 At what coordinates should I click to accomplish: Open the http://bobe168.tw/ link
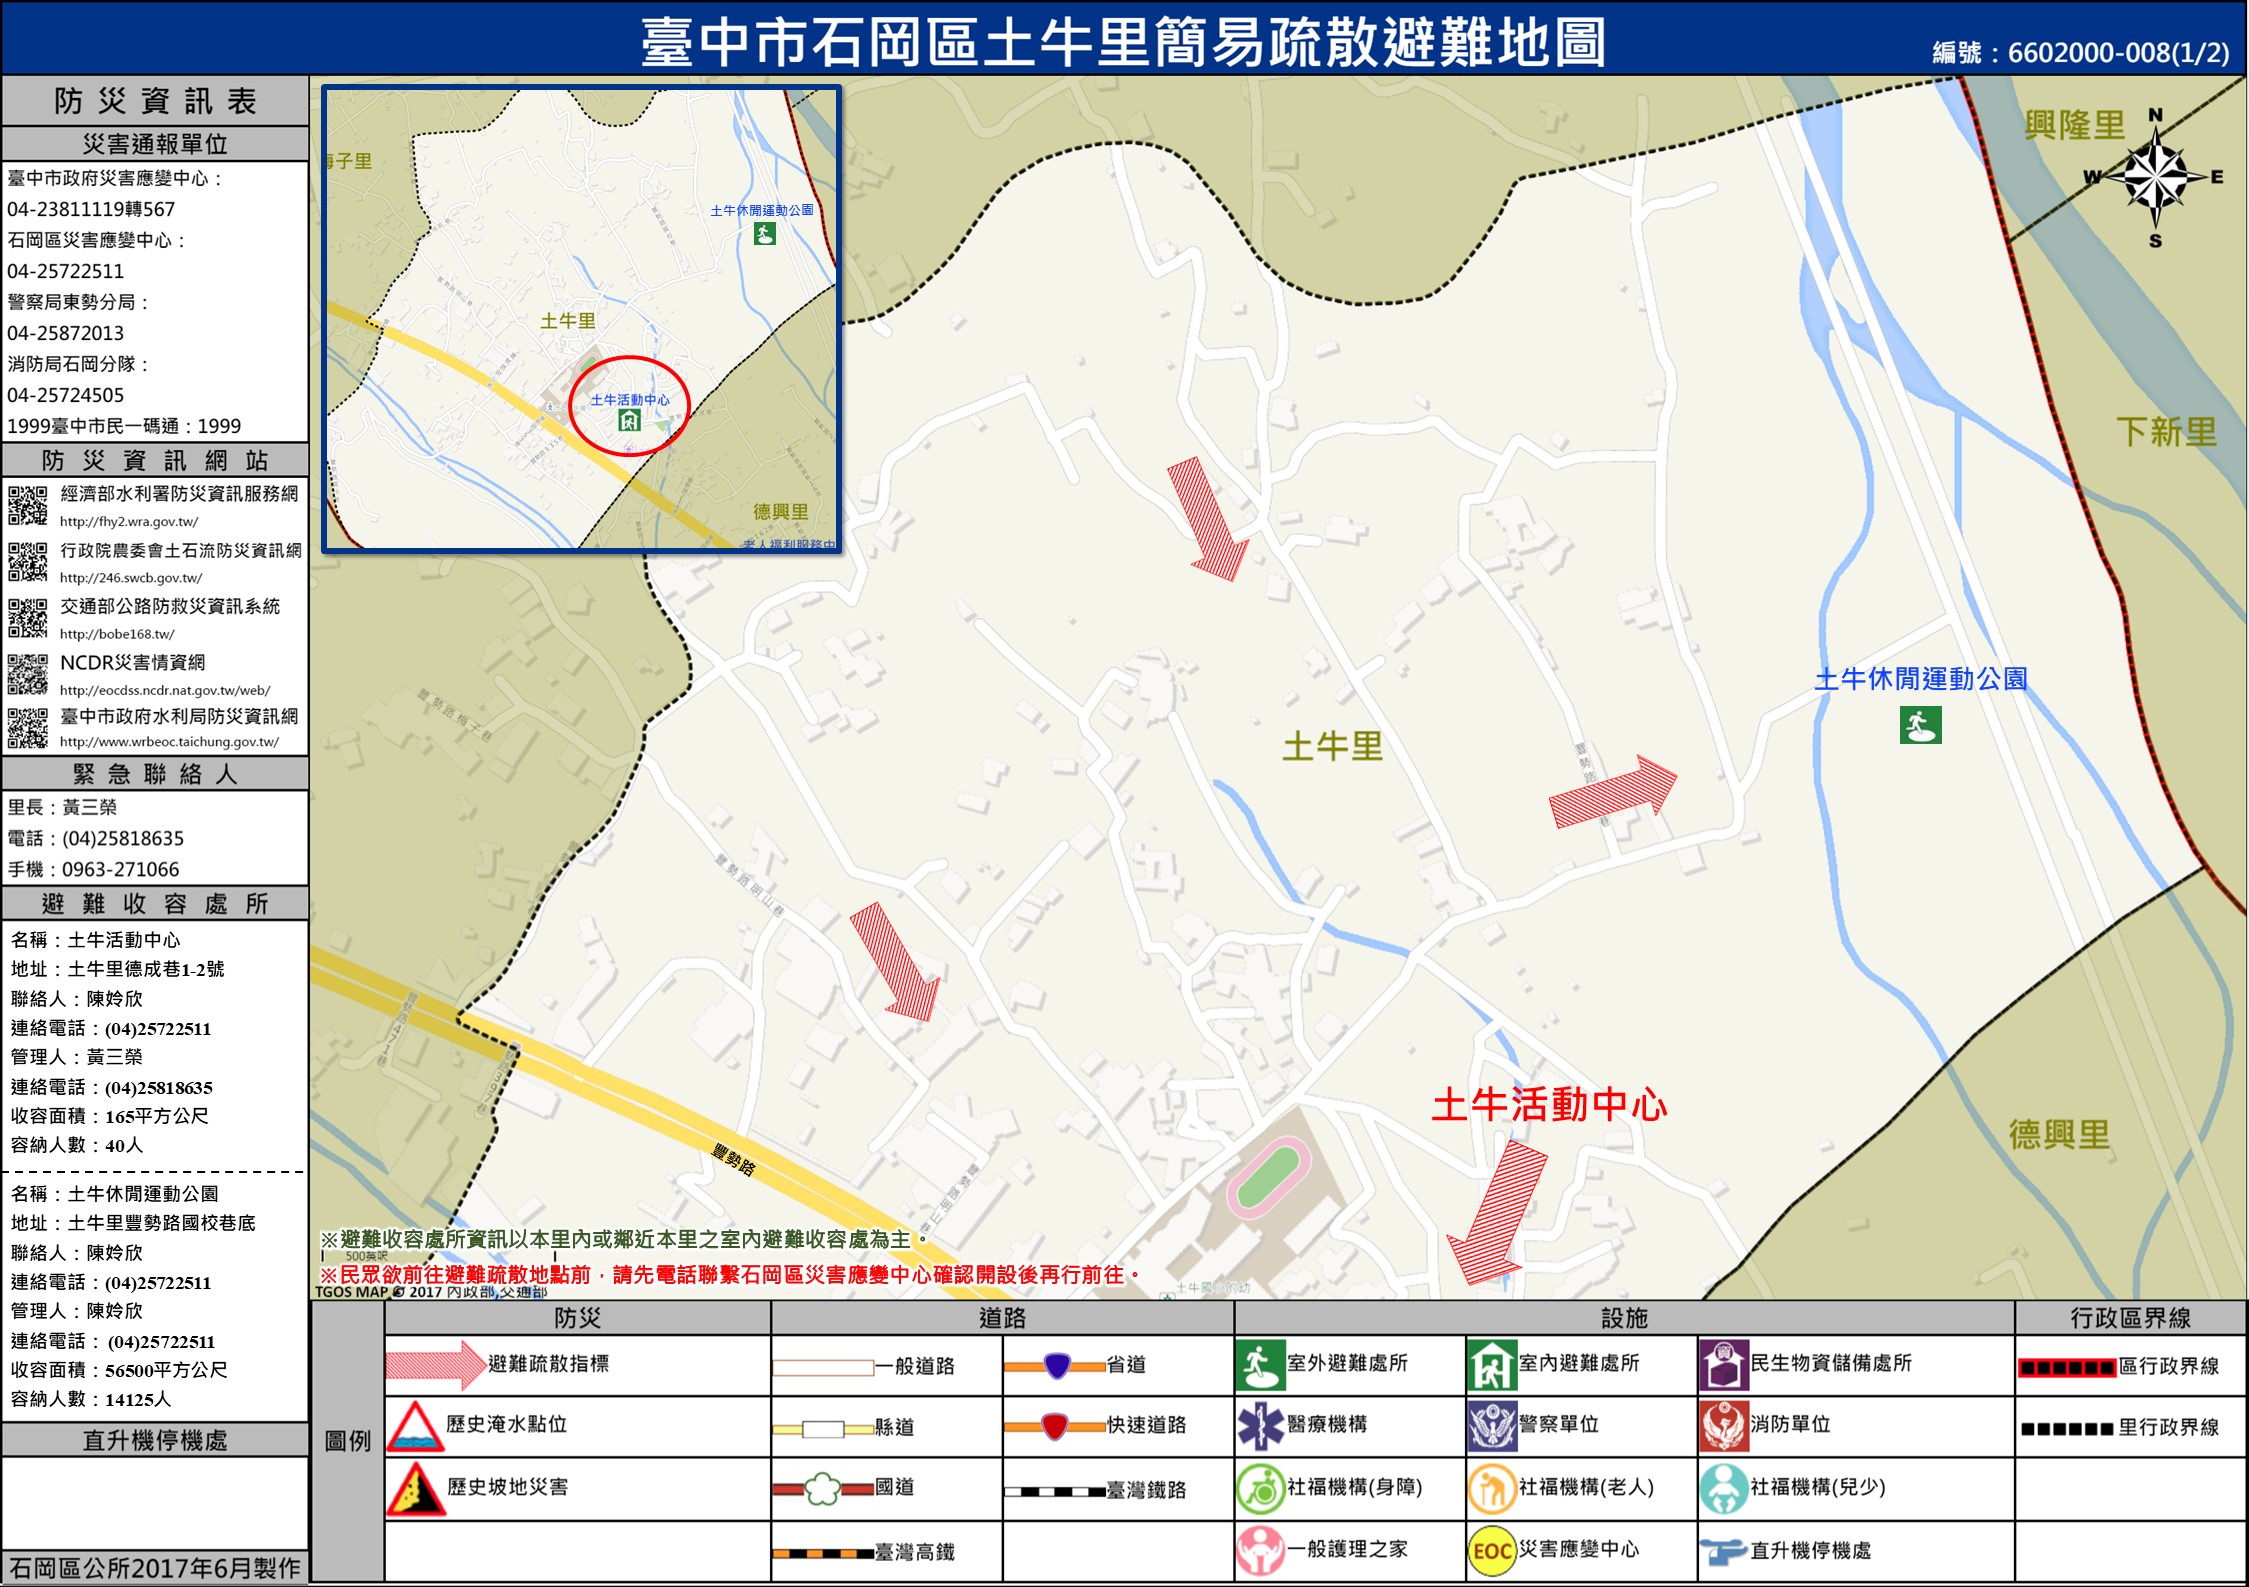coord(117,634)
